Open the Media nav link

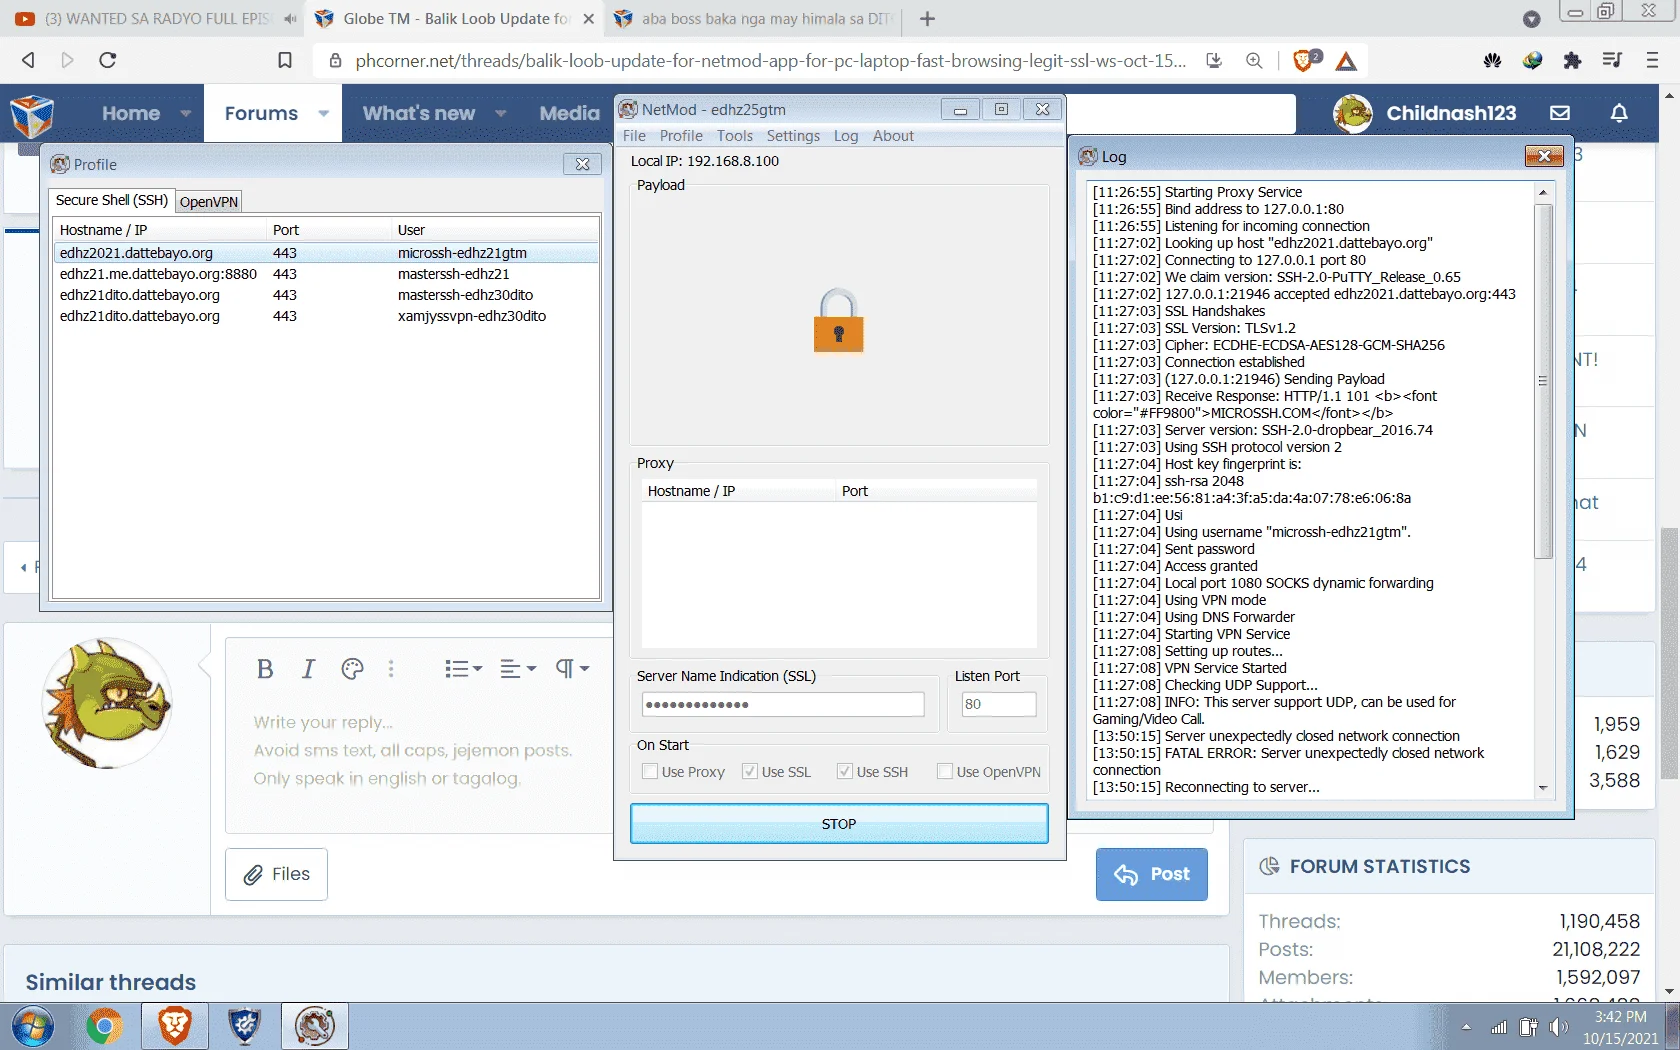pos(569,114)
